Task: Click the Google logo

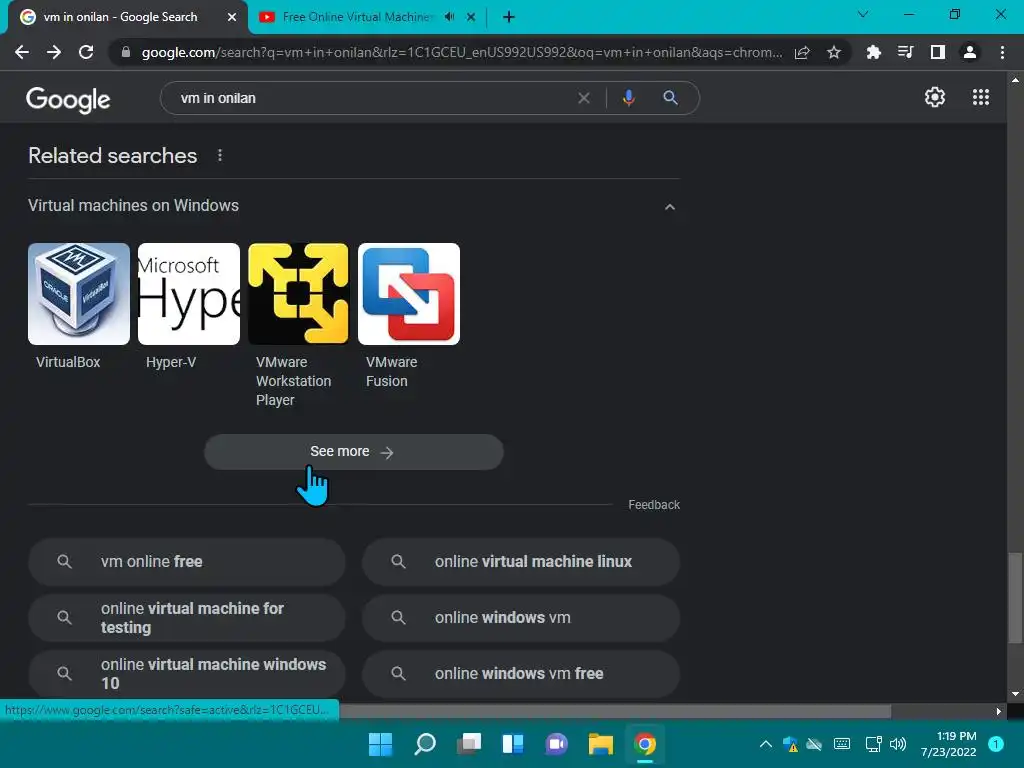Action: [x=68, y=99]
